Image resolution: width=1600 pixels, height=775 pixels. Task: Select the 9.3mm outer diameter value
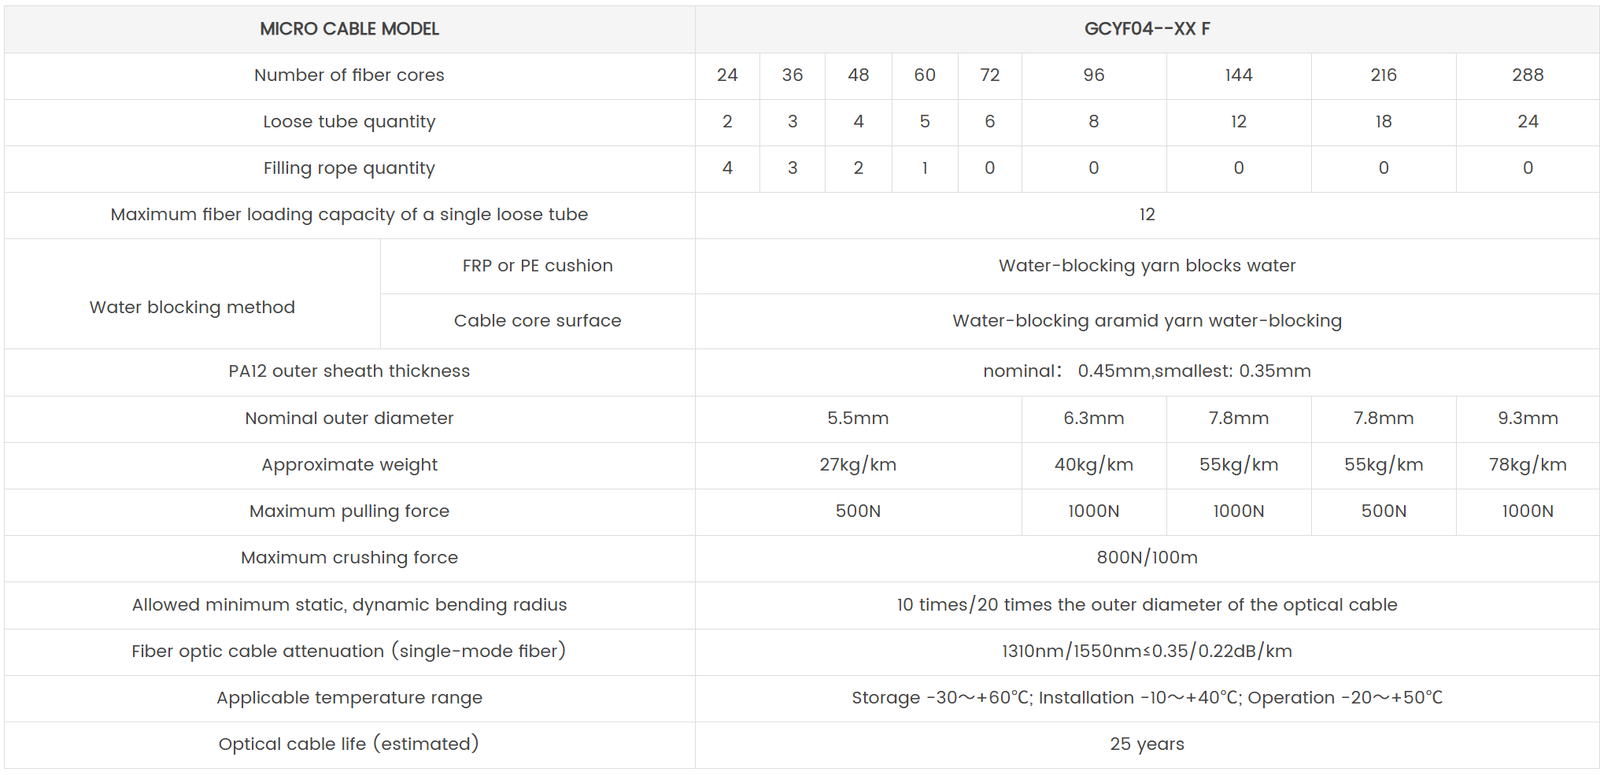pyautogui.click(x=1527, y=418)
